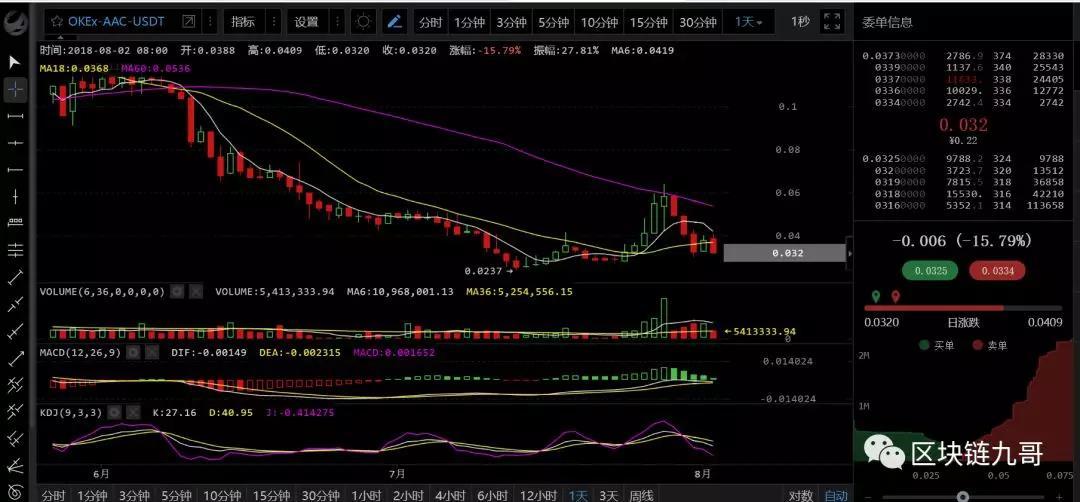Click latest price 0.032 in order book
This screenshot has height=502, width=1080.
click(x=964, y=125)
